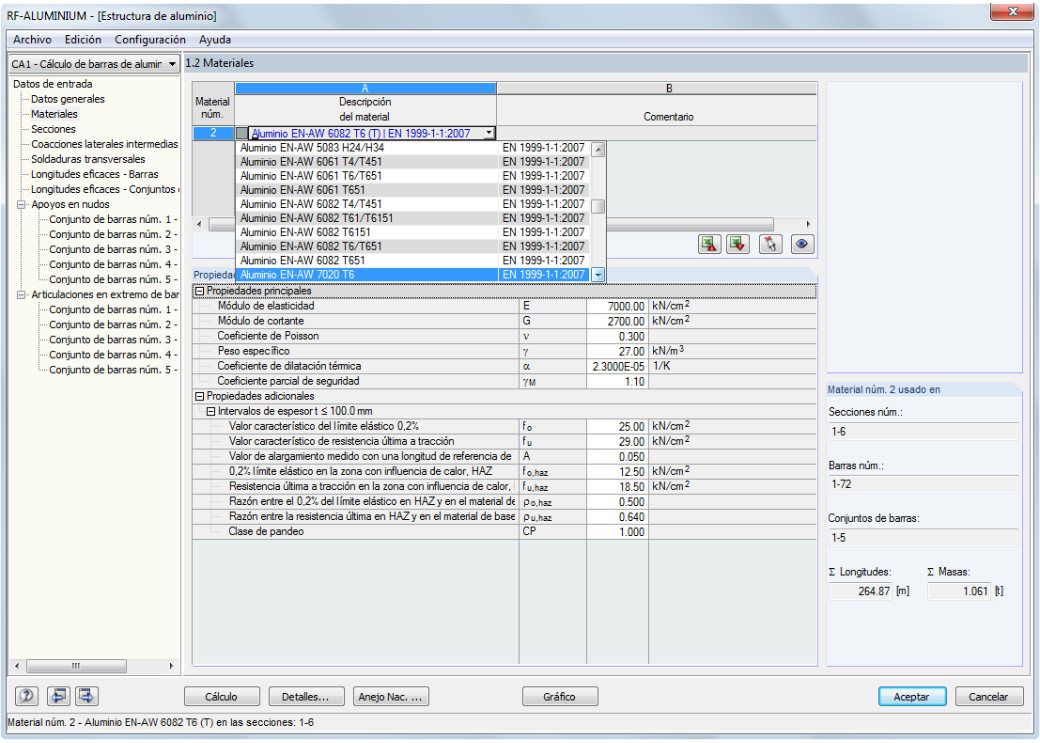Select Datos generales in the tree
The height and width of the screenshot is (743, 1040).
pyautogui.click(x=68, y=99)
